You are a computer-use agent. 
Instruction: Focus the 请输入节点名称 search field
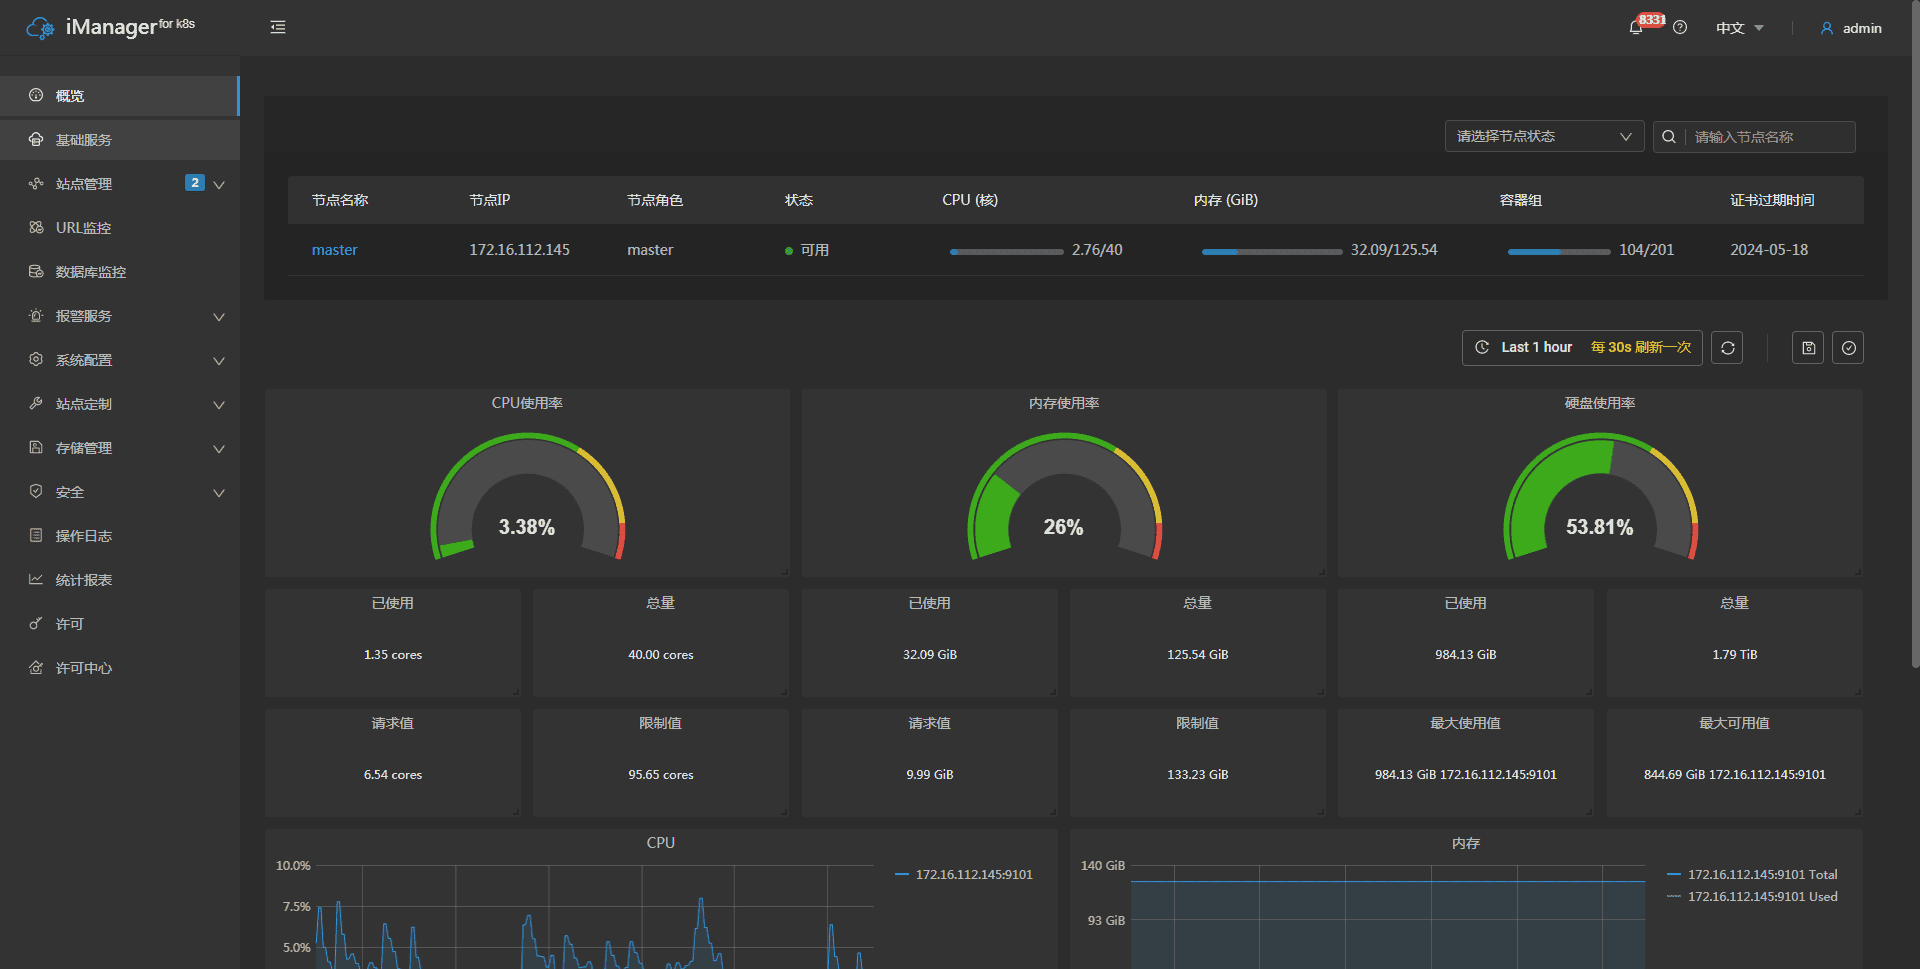[1768, 137]
